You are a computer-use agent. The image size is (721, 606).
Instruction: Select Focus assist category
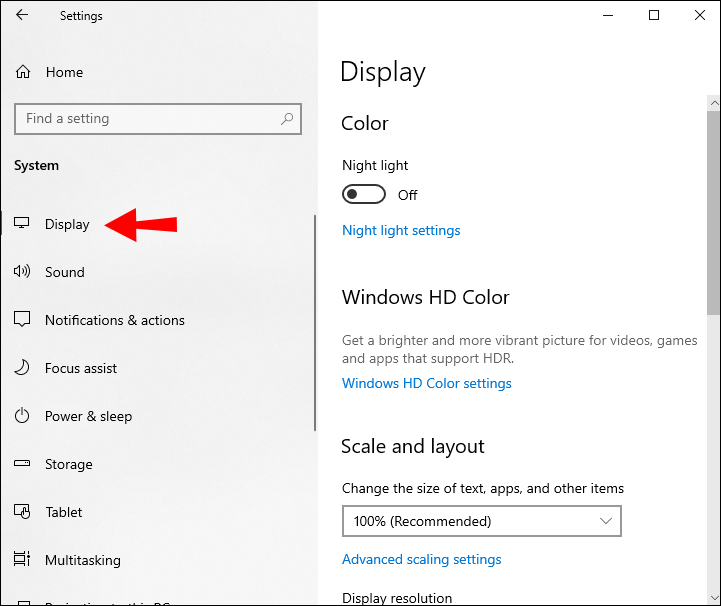(x=81, y=368)
